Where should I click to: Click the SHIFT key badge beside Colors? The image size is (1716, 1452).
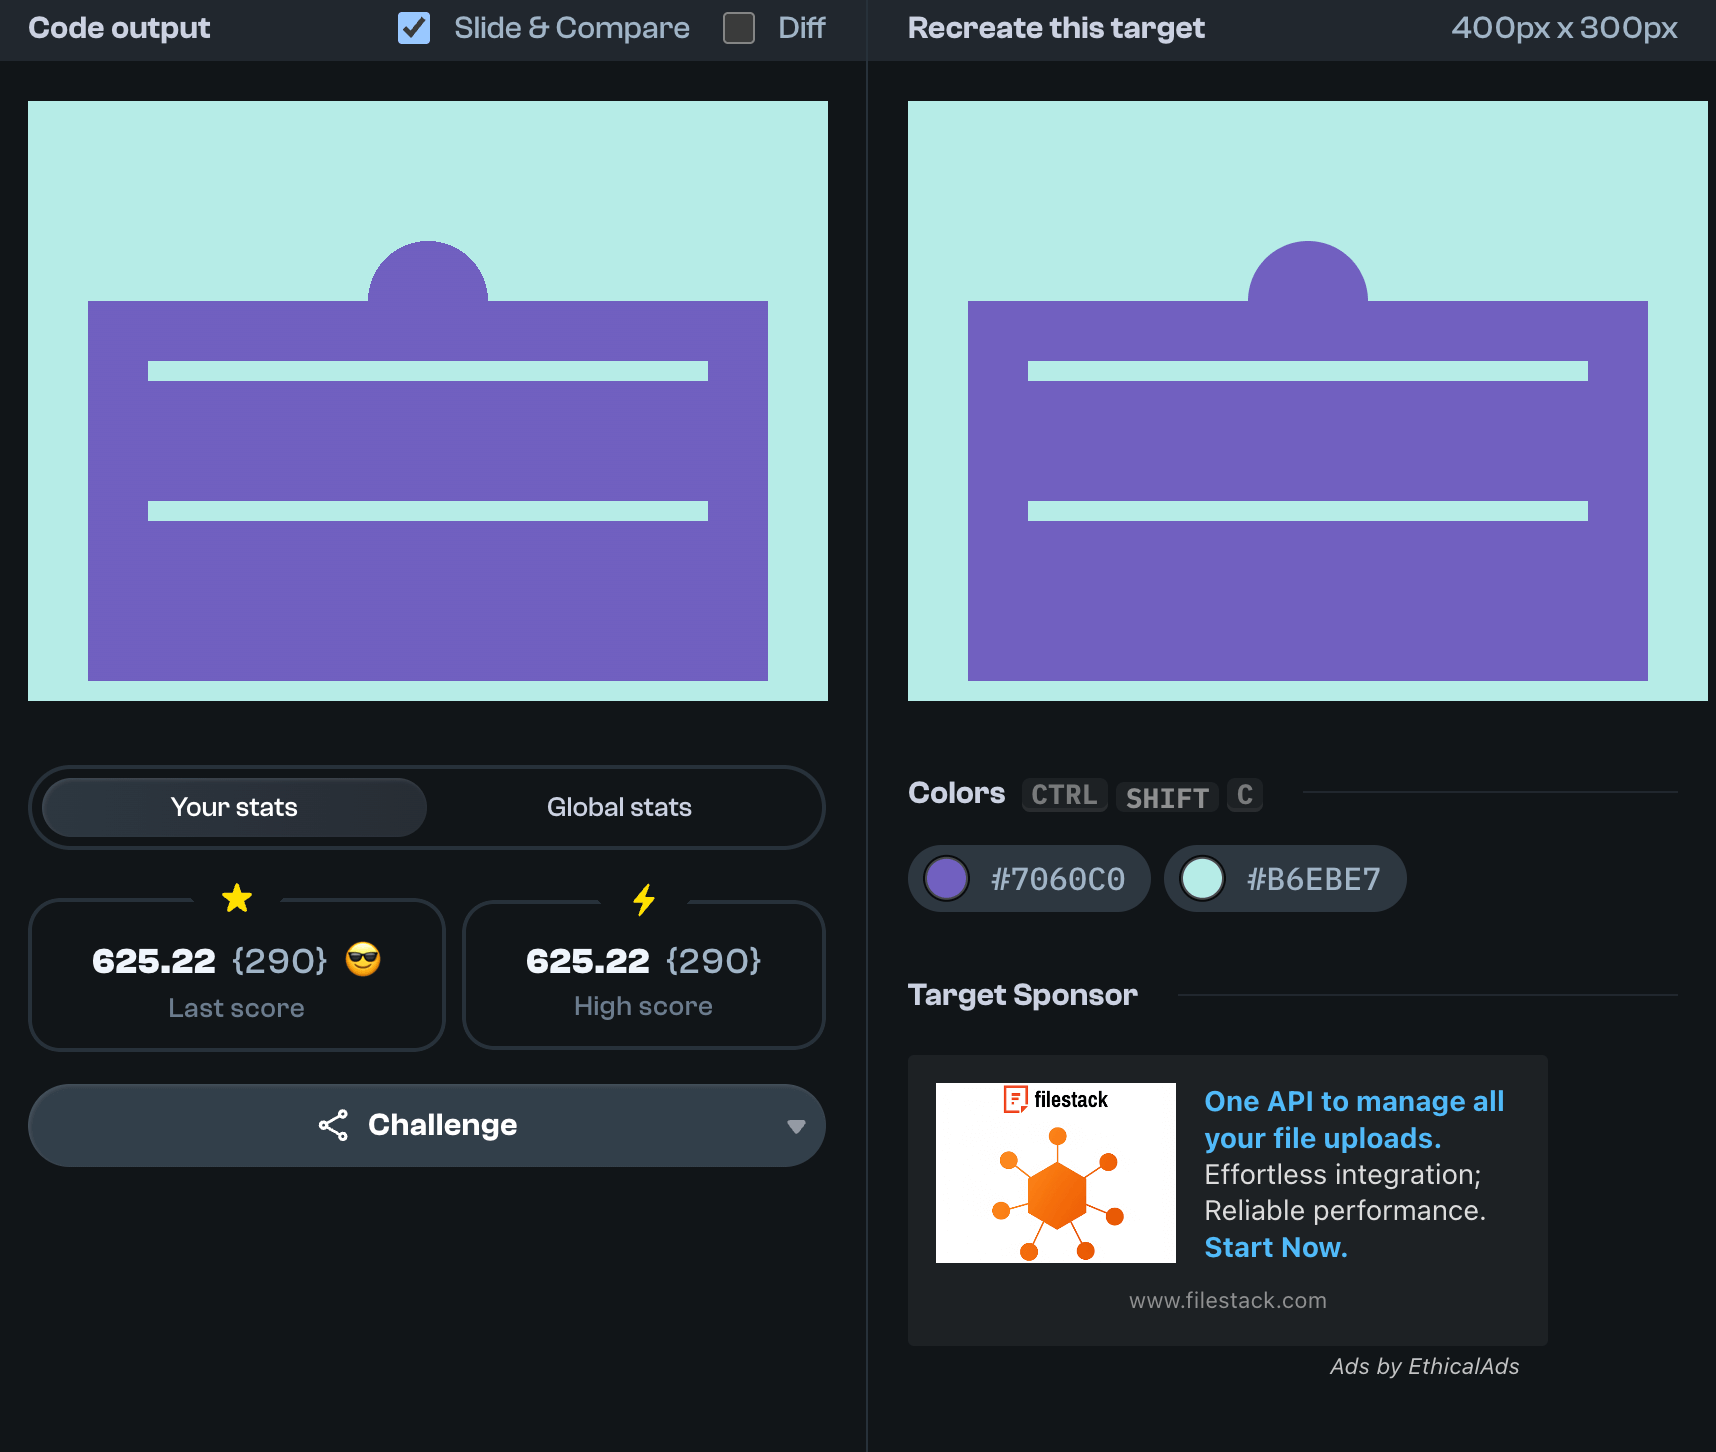(1167, 797)
